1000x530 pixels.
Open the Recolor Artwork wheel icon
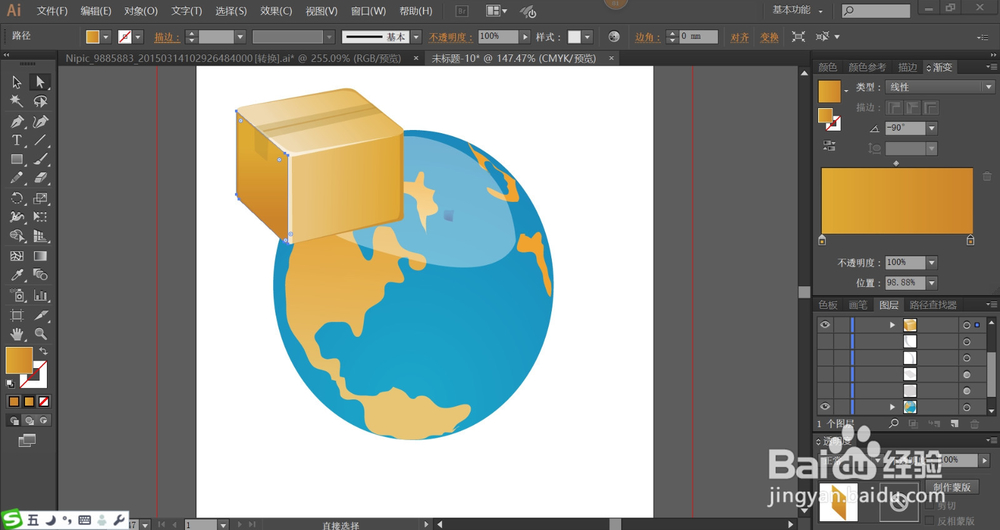click(x=614, y=36)
